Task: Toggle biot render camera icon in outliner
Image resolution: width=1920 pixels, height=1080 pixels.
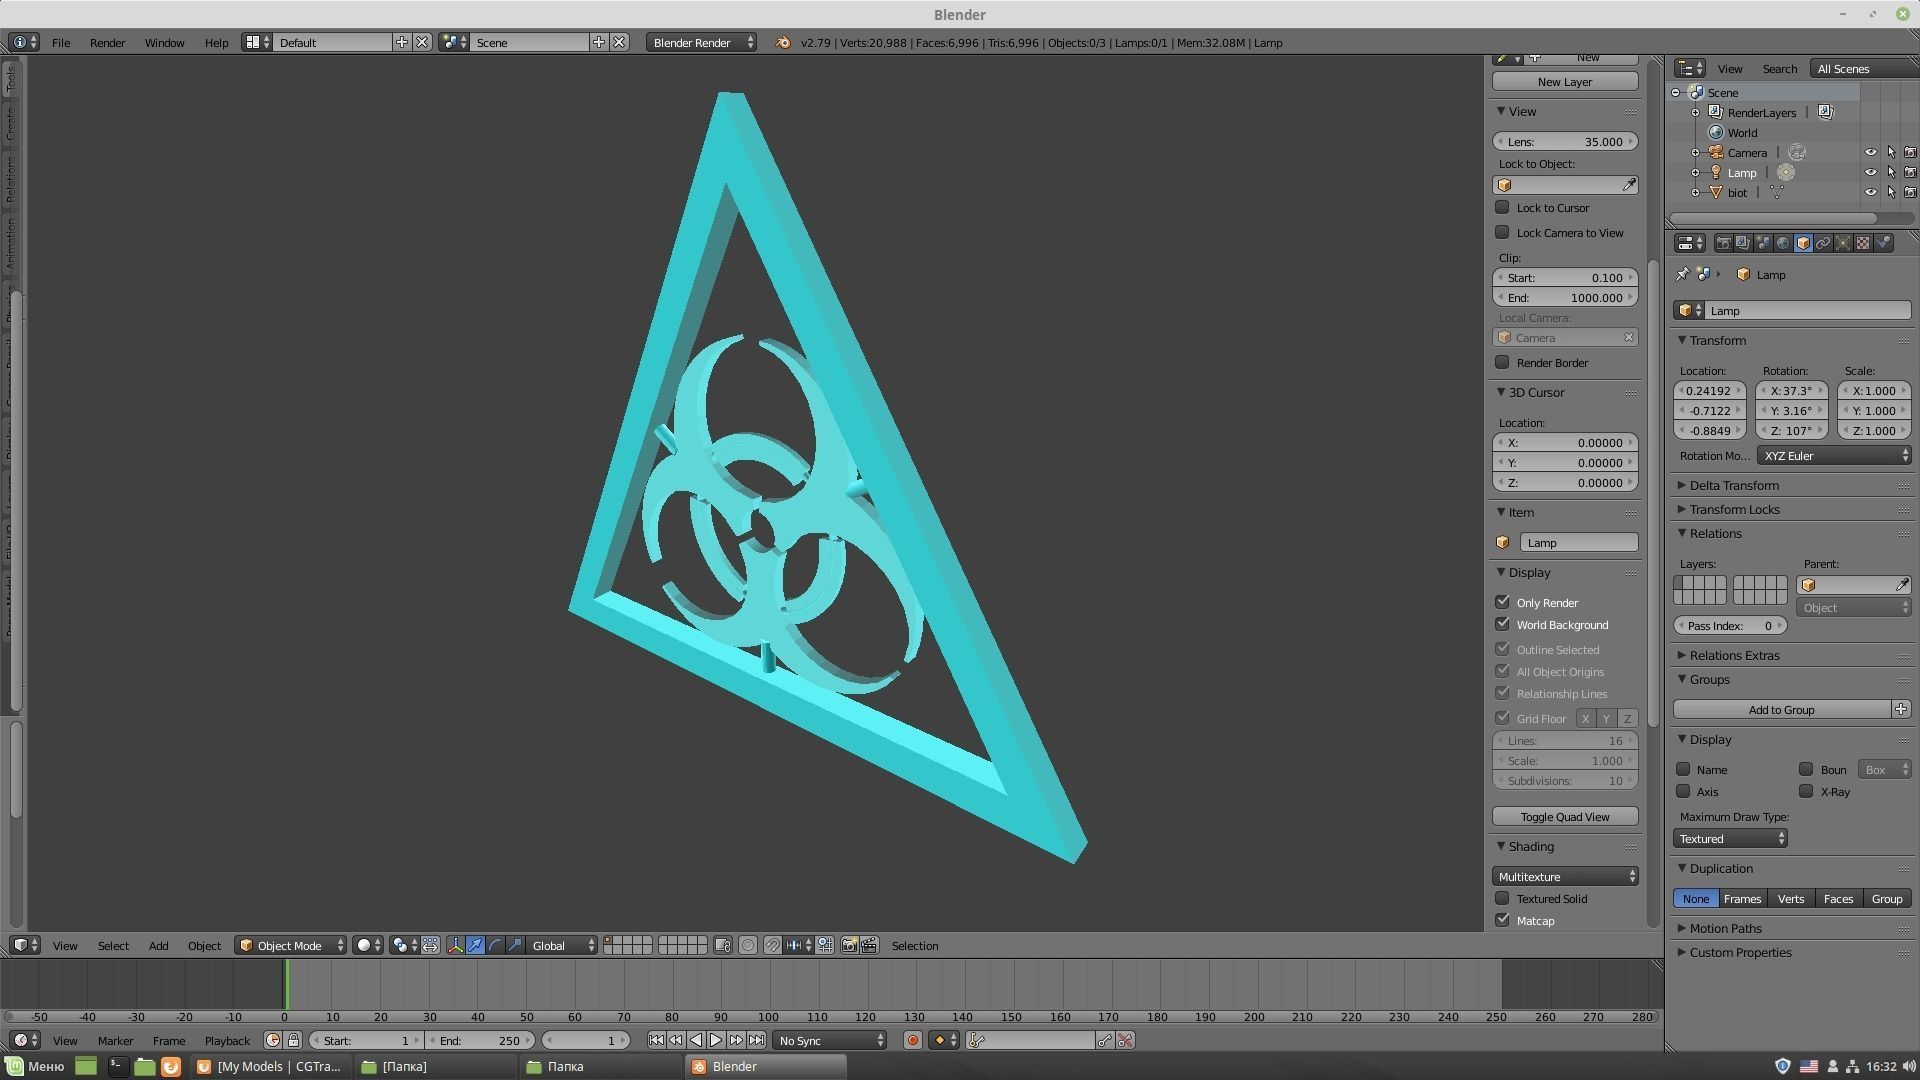Action: (x=1910, y=193)
